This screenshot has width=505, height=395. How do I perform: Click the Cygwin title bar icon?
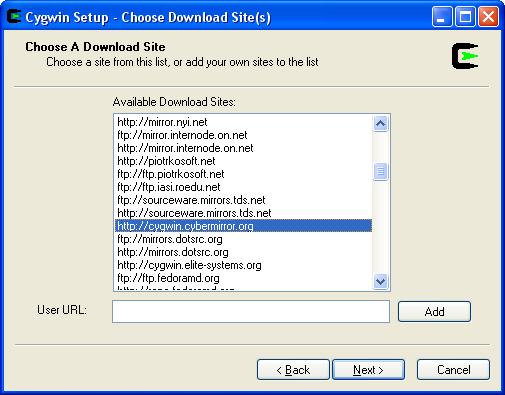(14, 17)
